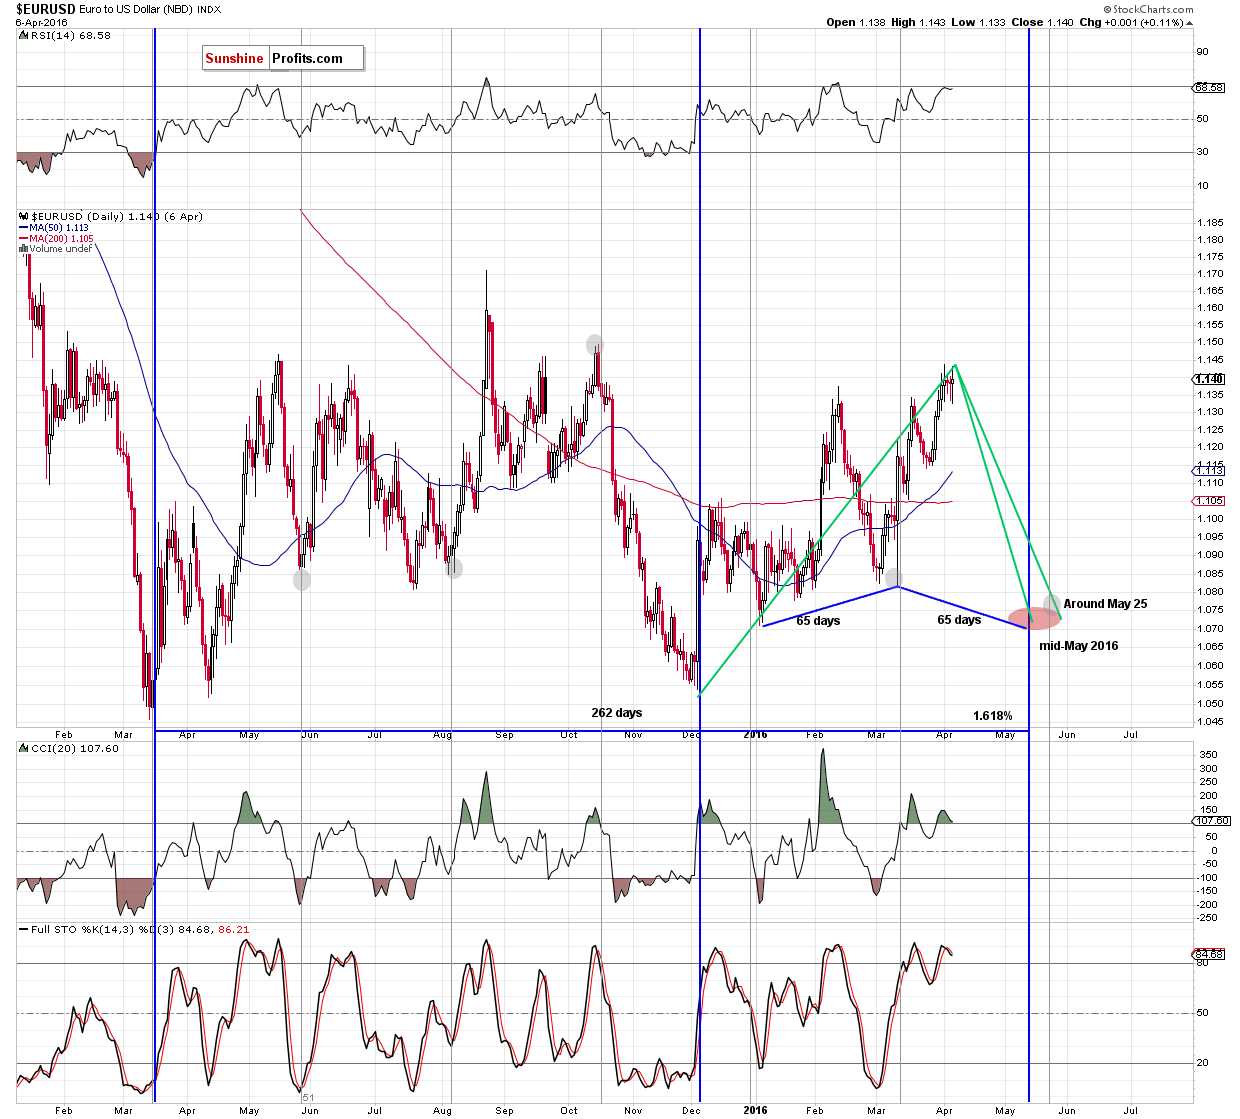Click the blue MA(50) line swatch
Viewport: 1240px width, 1119px height.
point(23,228)
